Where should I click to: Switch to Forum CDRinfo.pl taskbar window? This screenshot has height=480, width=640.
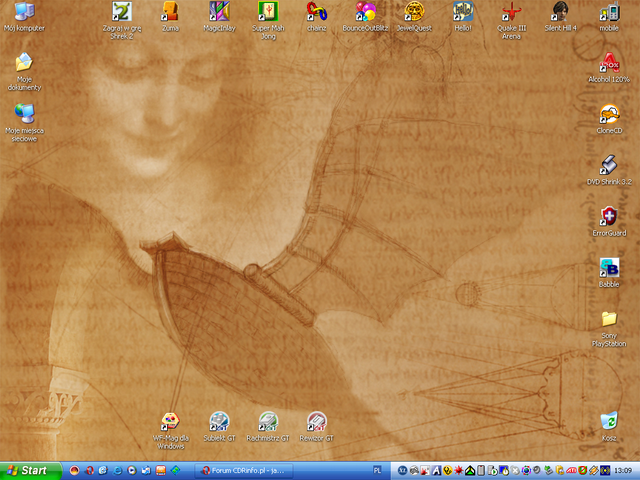click(x=244, y=471)
